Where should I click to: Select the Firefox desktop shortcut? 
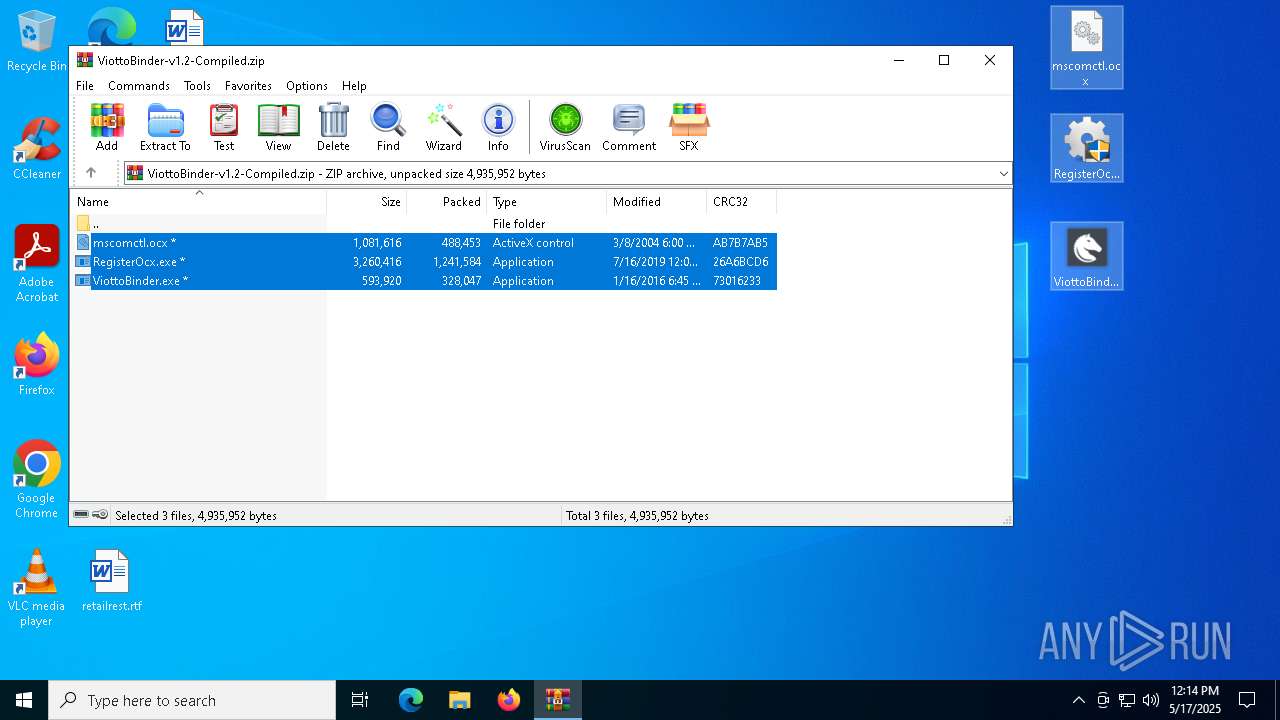37,364
